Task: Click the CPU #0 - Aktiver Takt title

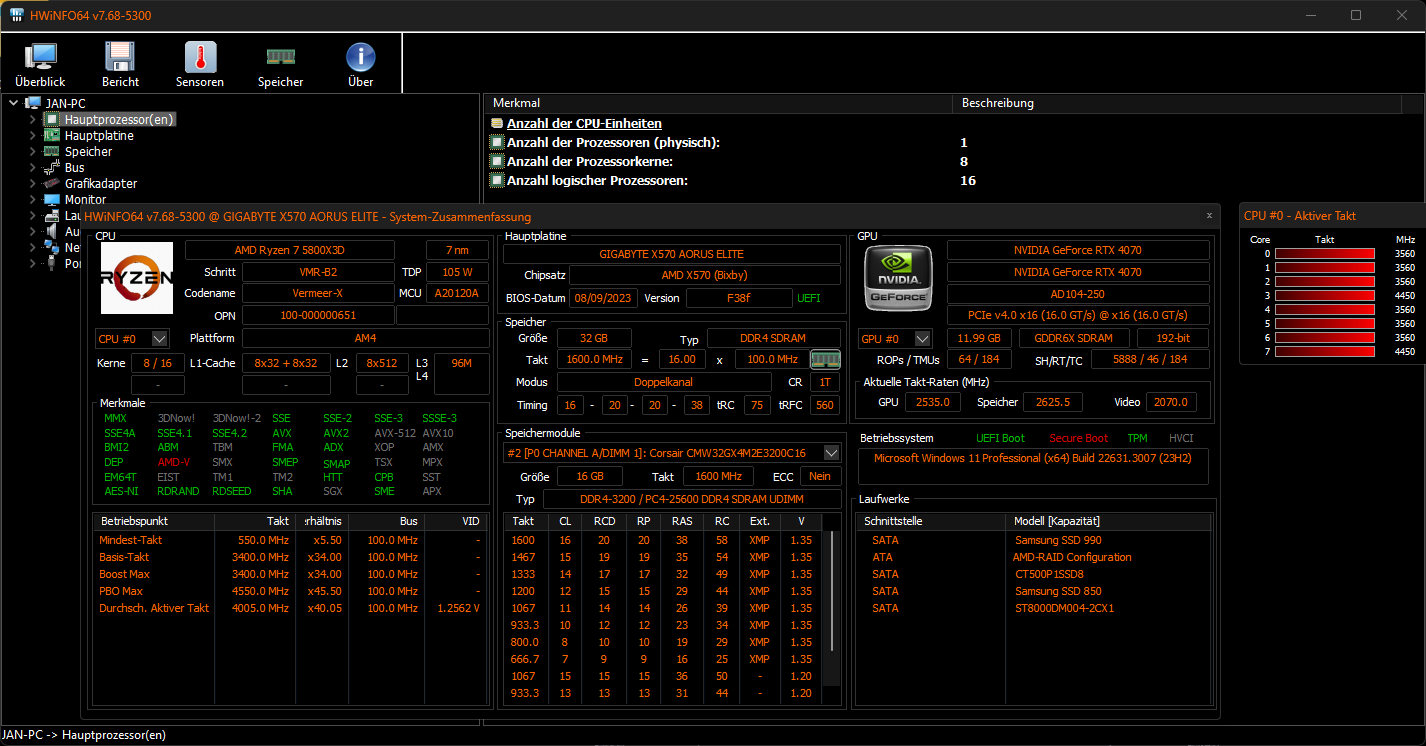Action: click(x=1300, y=215)
